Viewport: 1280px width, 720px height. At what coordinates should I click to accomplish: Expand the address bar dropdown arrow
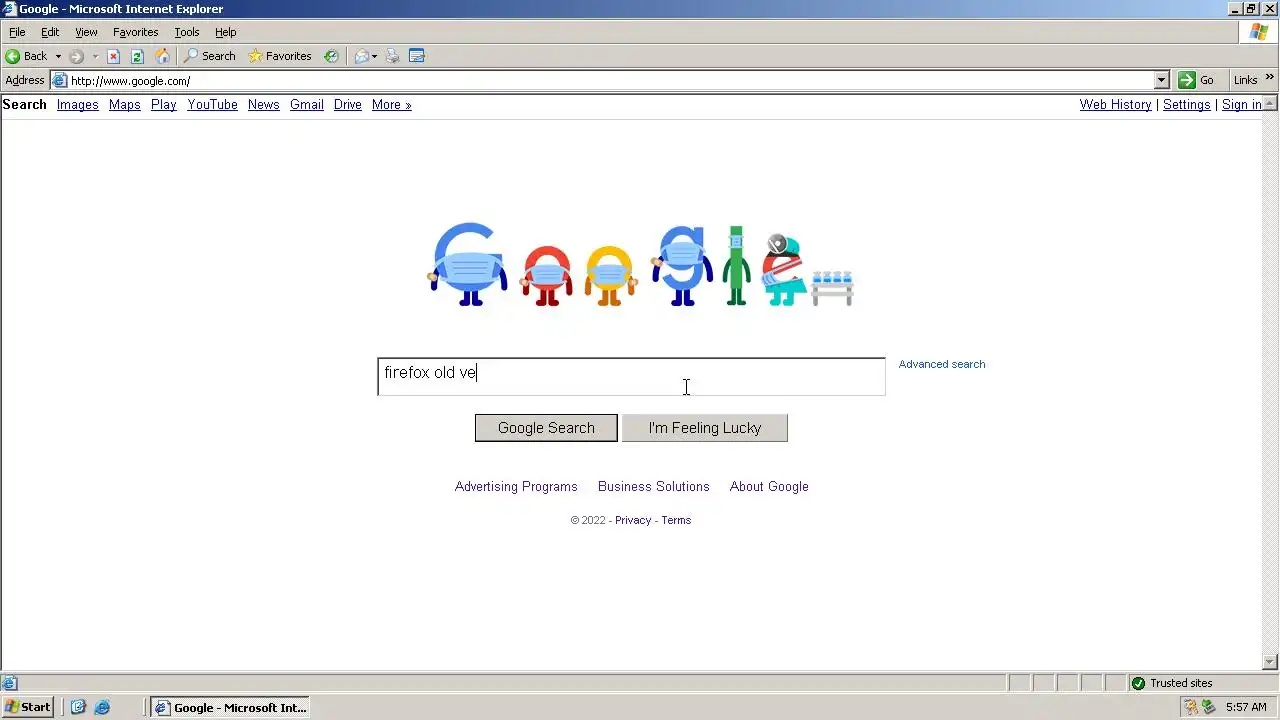[1161, 80]
